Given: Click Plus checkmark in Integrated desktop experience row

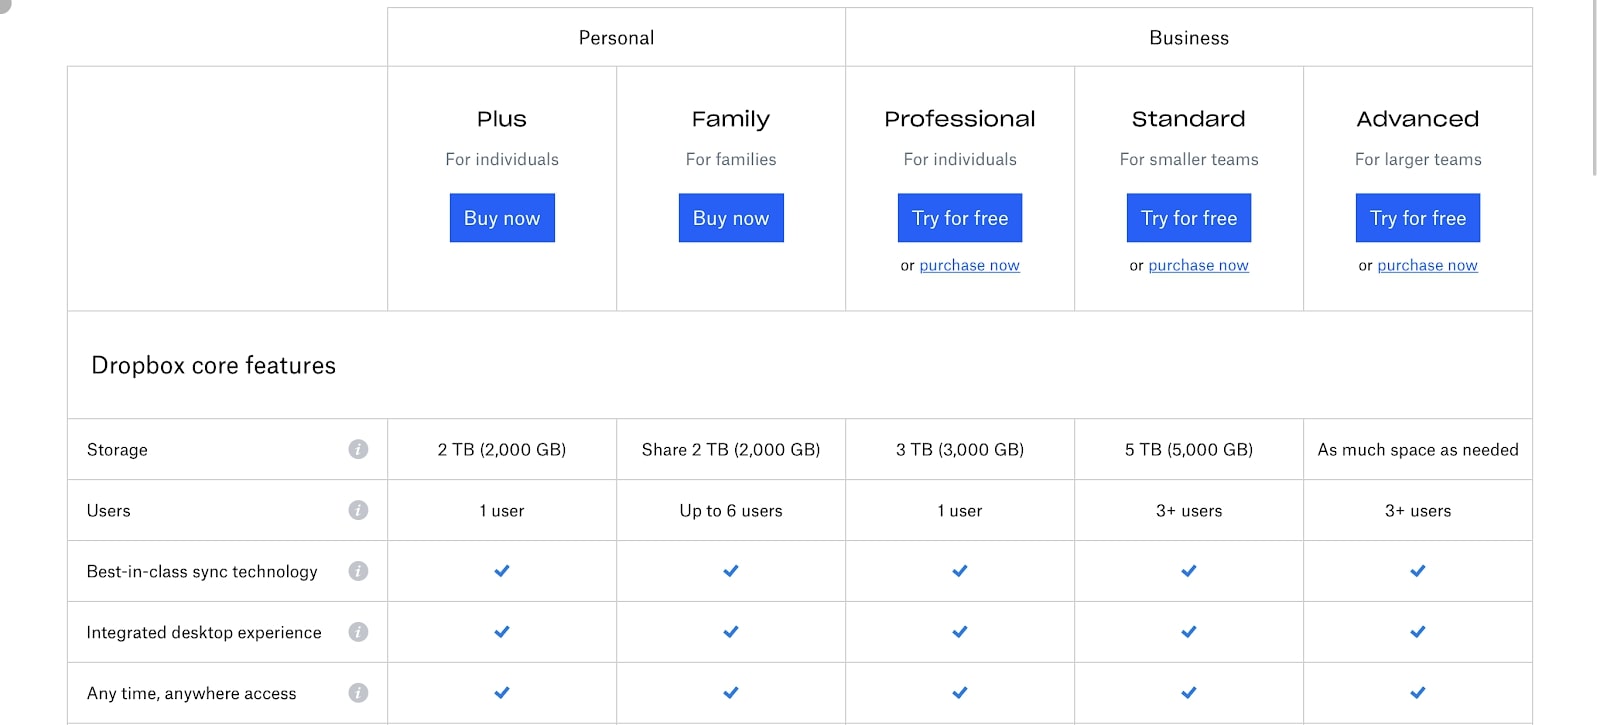Looking at the screenshot, I should coord(502,632).
